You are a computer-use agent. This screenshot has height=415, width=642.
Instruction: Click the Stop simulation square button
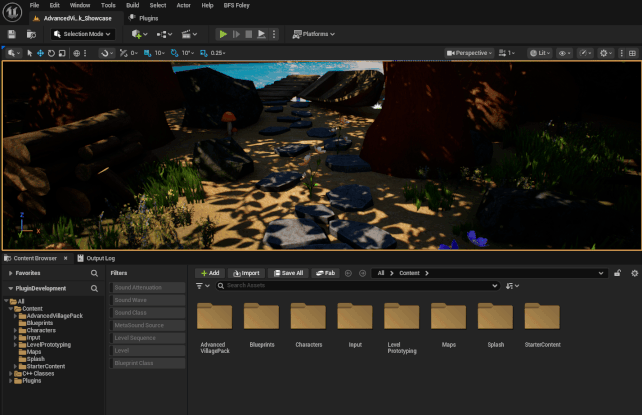click(249, 34)
